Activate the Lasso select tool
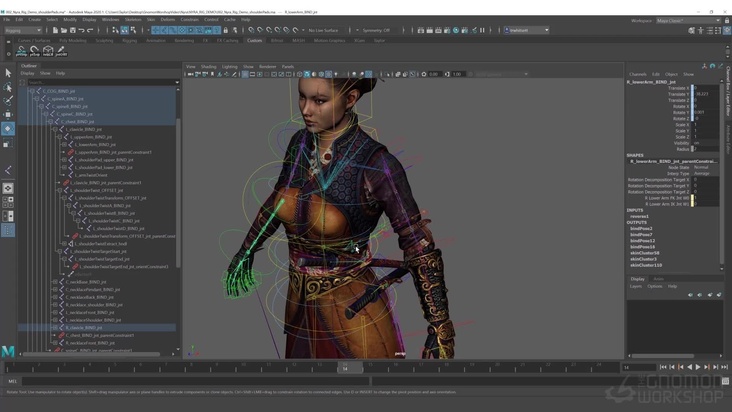Screen dimensions: 732x412 [x=8, y=87]
